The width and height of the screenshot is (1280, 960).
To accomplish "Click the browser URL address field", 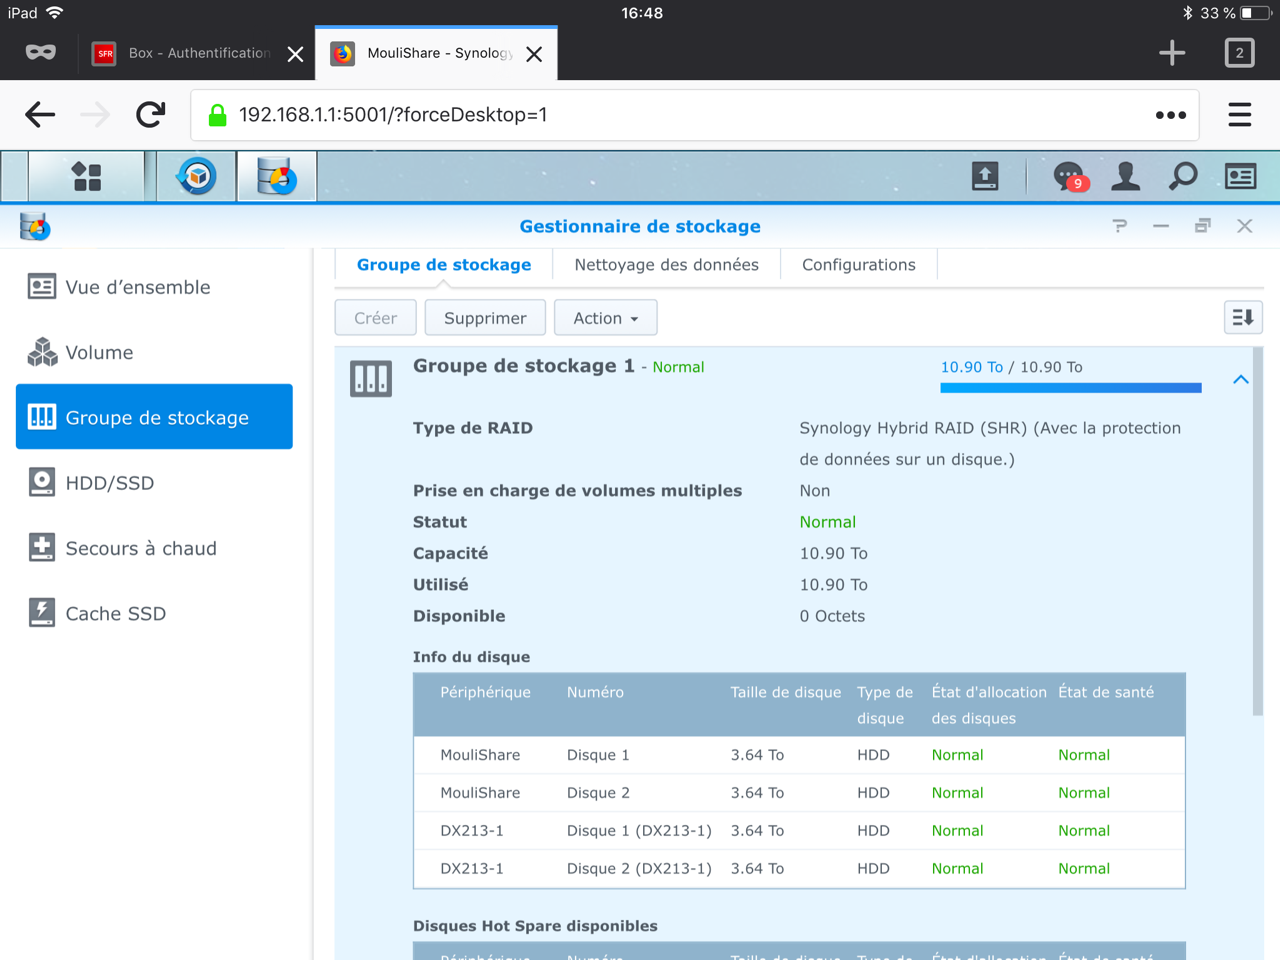I will 696,115.
